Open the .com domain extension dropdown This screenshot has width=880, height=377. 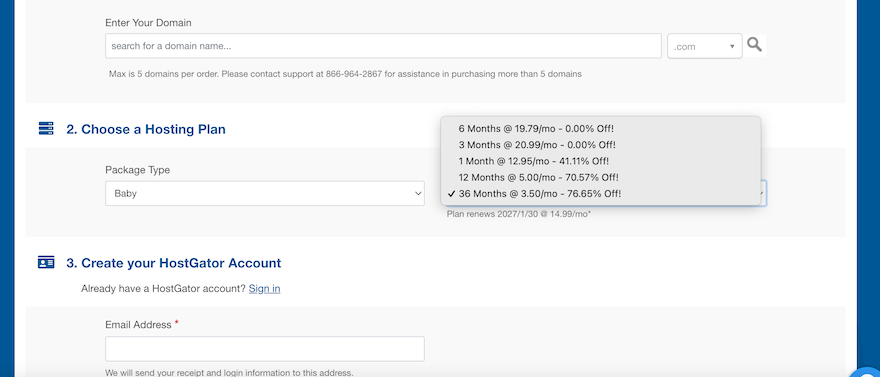point(704,46)
